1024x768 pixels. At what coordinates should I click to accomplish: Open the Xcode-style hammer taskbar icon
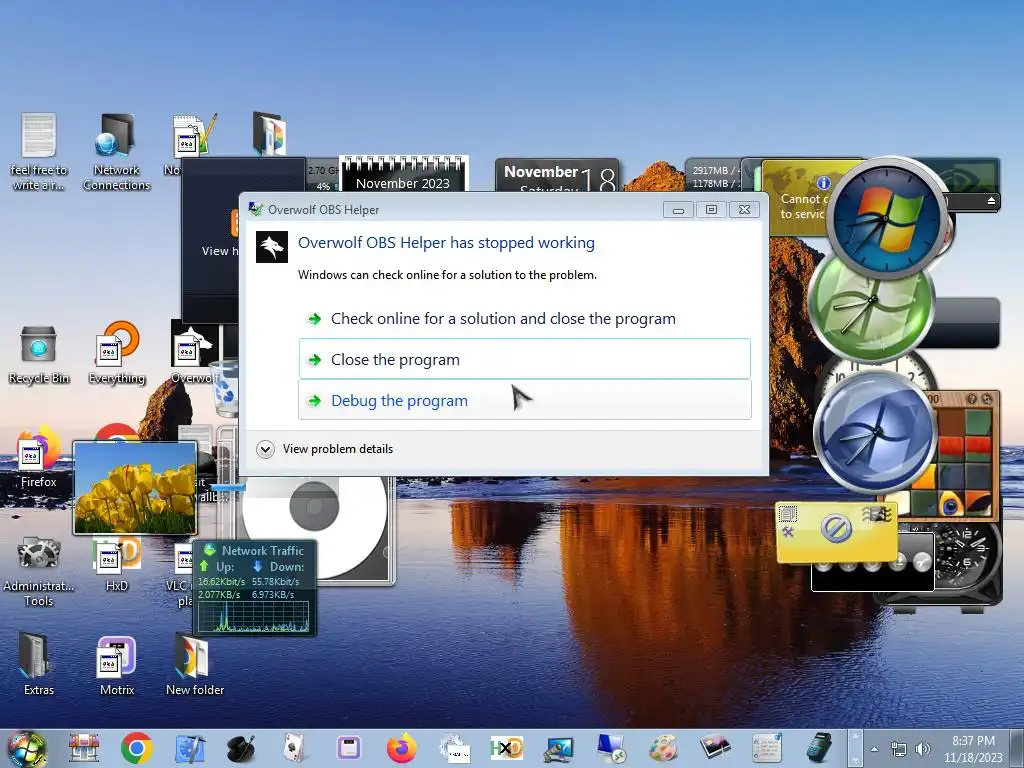pyautogui.click(x=190, y=748)
